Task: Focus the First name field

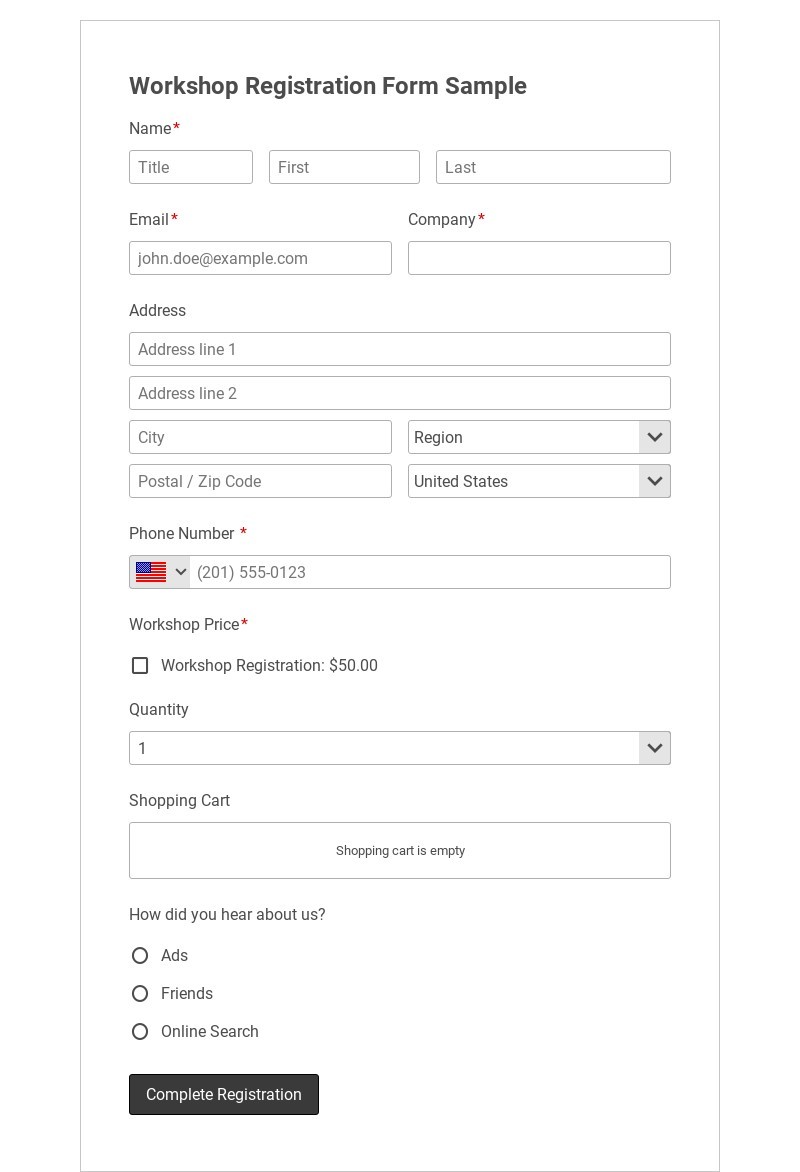Action: (344, 167)
